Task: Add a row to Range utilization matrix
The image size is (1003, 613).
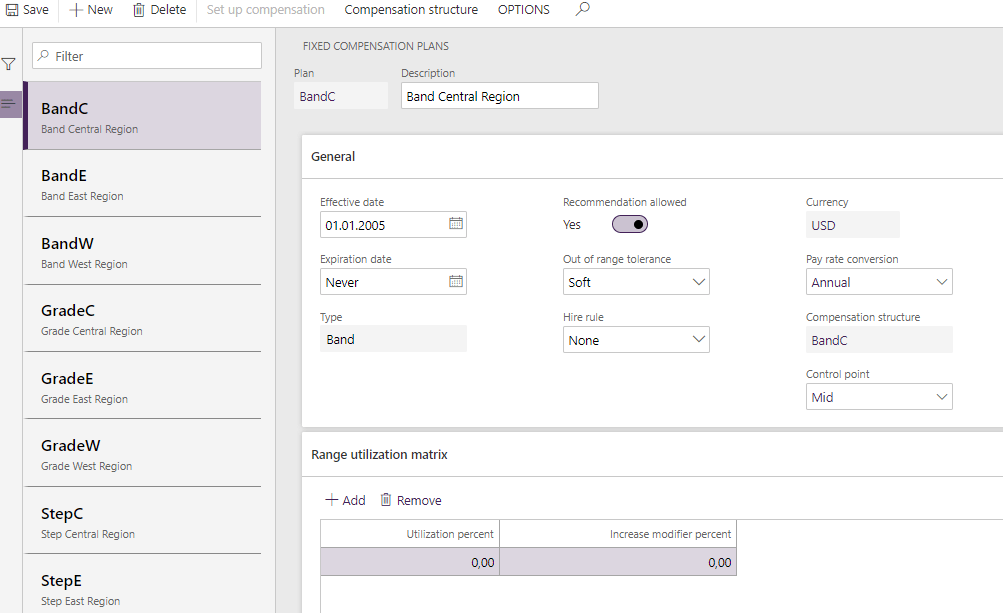Action: tap(345, 500)
